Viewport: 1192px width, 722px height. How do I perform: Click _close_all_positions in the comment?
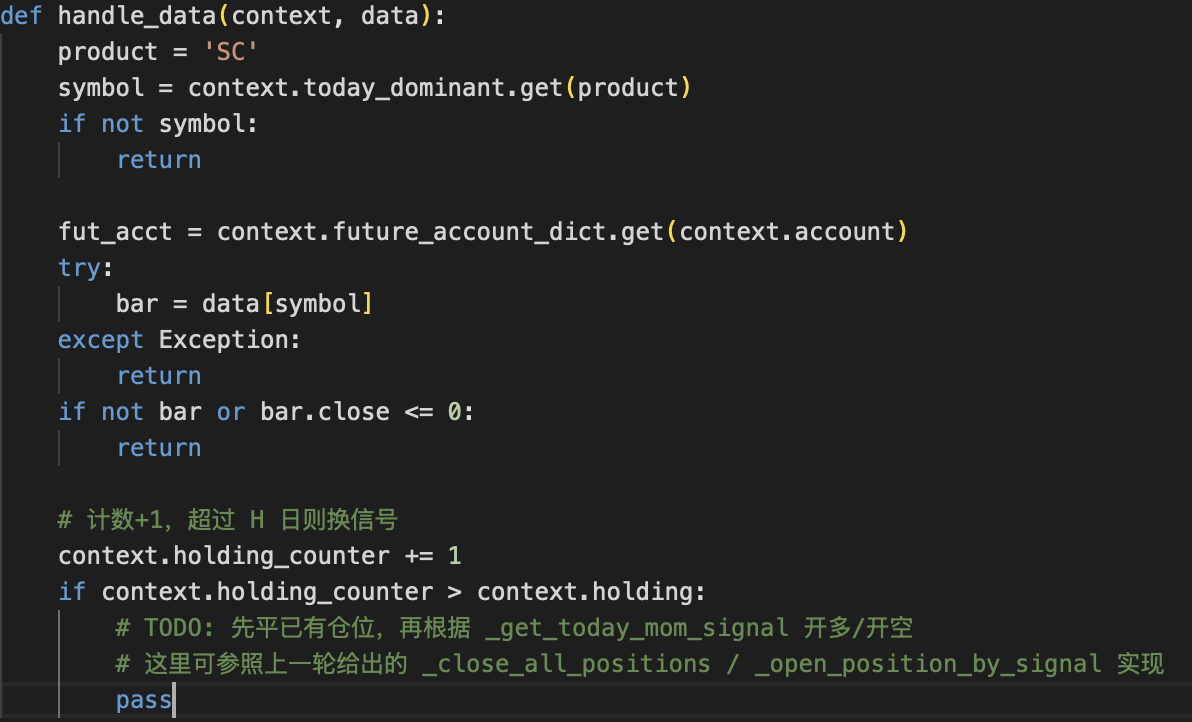(566, 663)
